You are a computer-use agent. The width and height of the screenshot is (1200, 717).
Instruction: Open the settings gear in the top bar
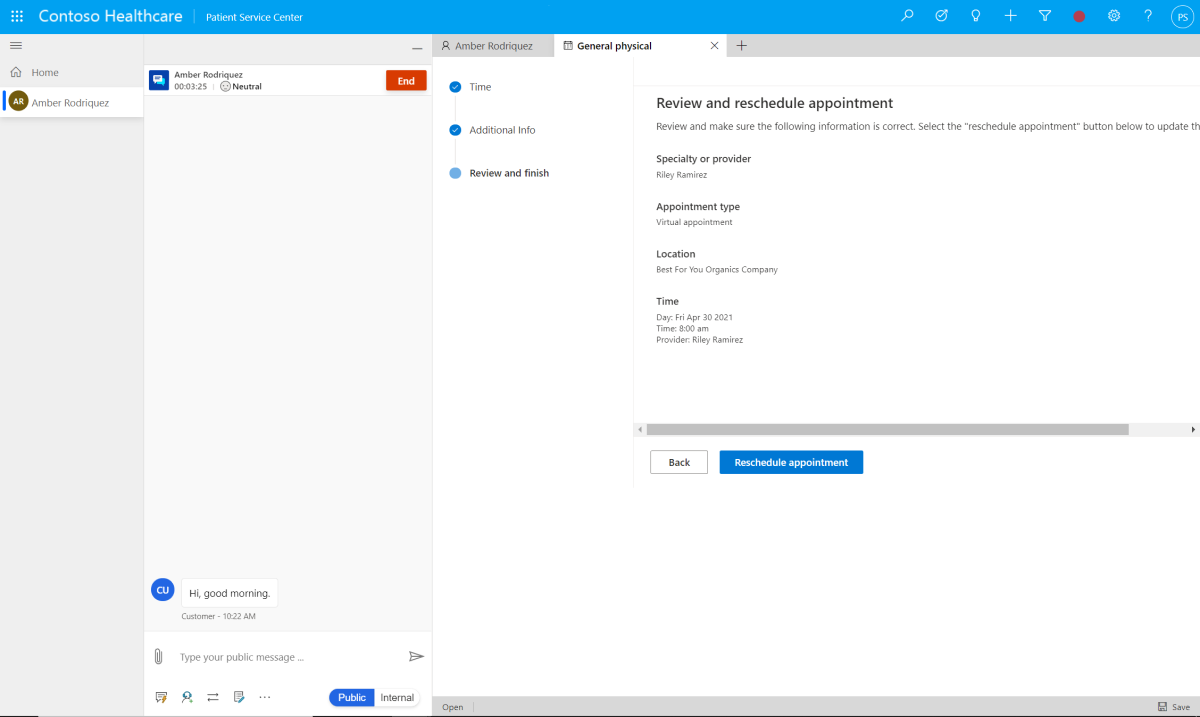click(x=1114, y=16)
